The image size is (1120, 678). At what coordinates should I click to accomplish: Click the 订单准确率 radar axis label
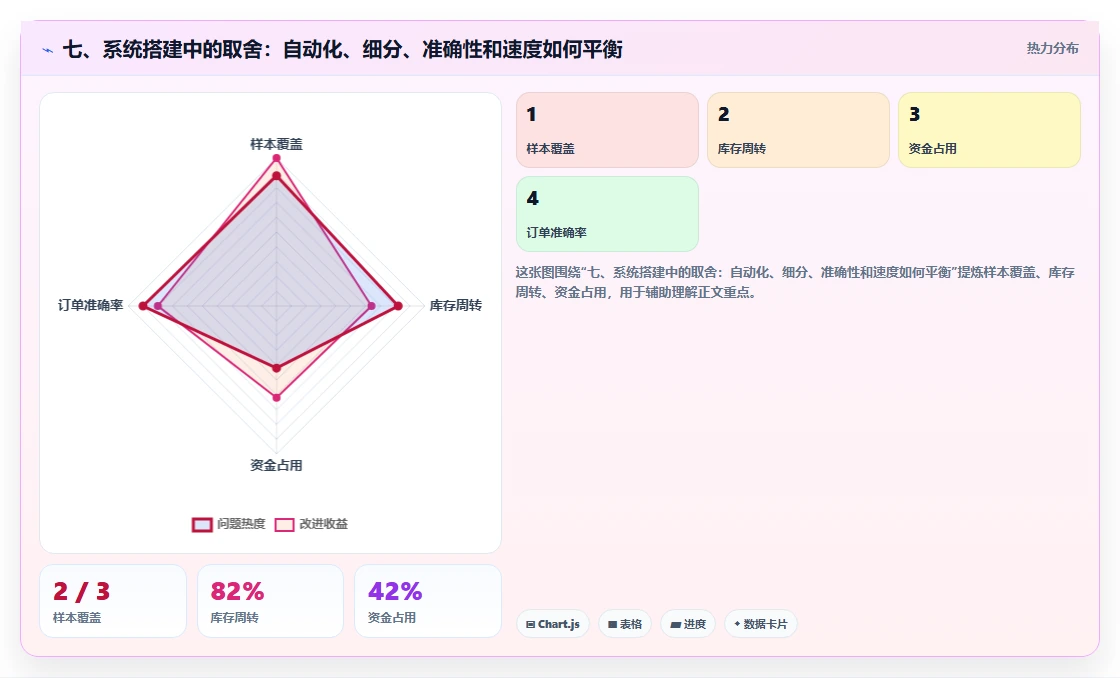click(x=91, y=305)
